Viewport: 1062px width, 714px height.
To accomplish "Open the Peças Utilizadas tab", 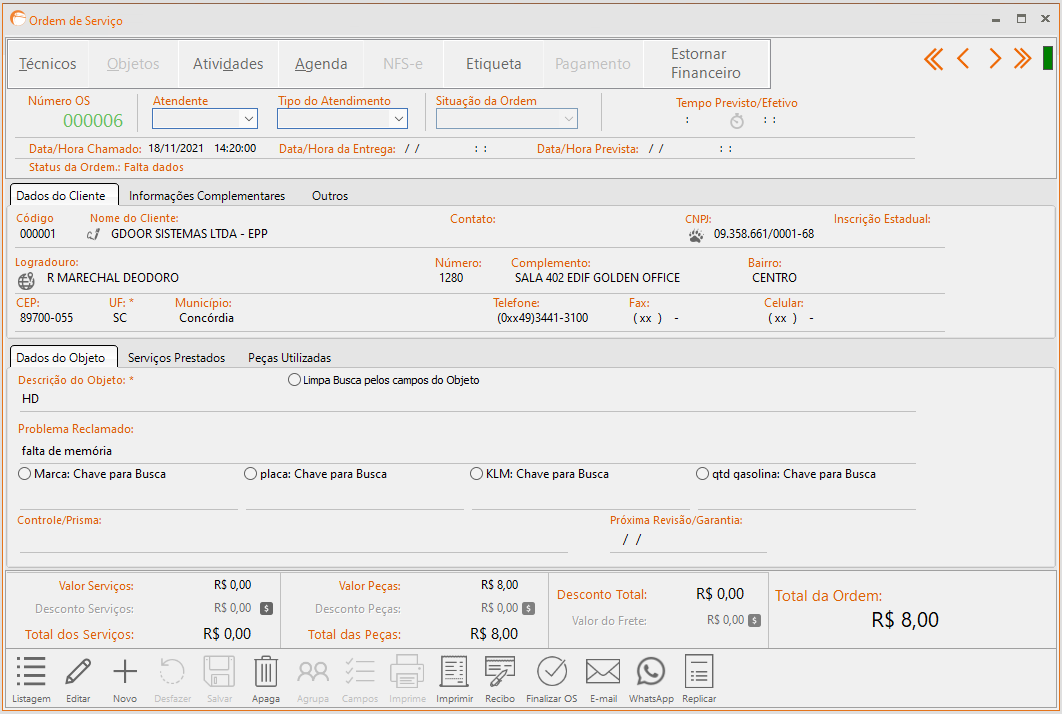I will click(289, 357).
